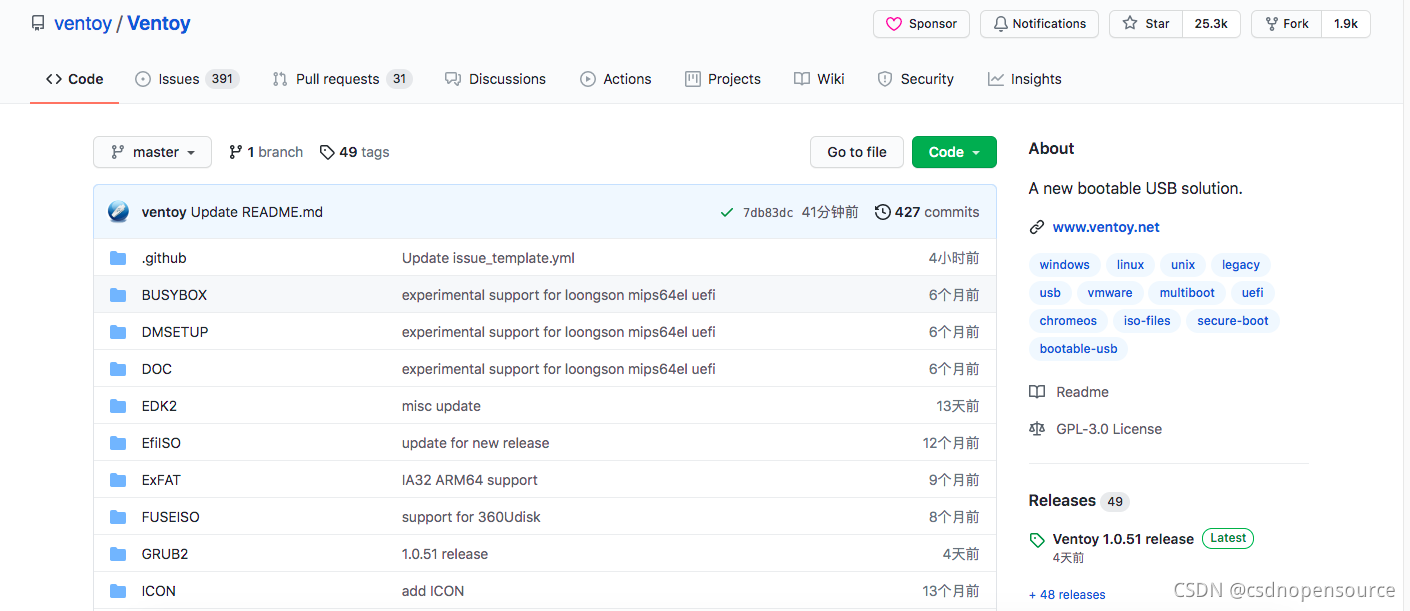
Task: Open the GPL-3.0 License link
Action: 1109,429
